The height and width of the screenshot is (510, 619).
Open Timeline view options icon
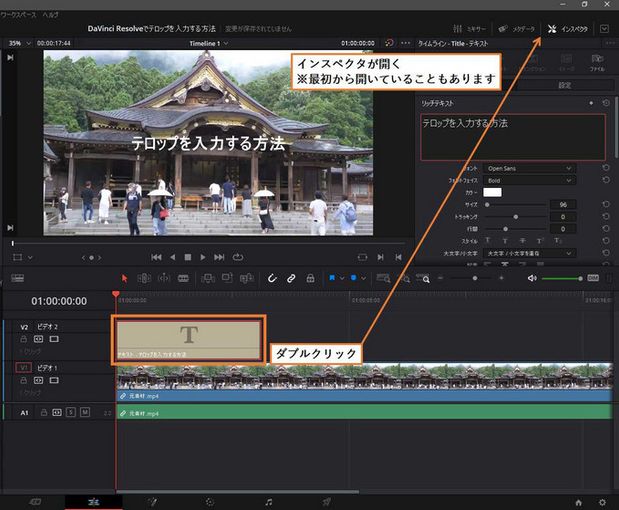17,278
